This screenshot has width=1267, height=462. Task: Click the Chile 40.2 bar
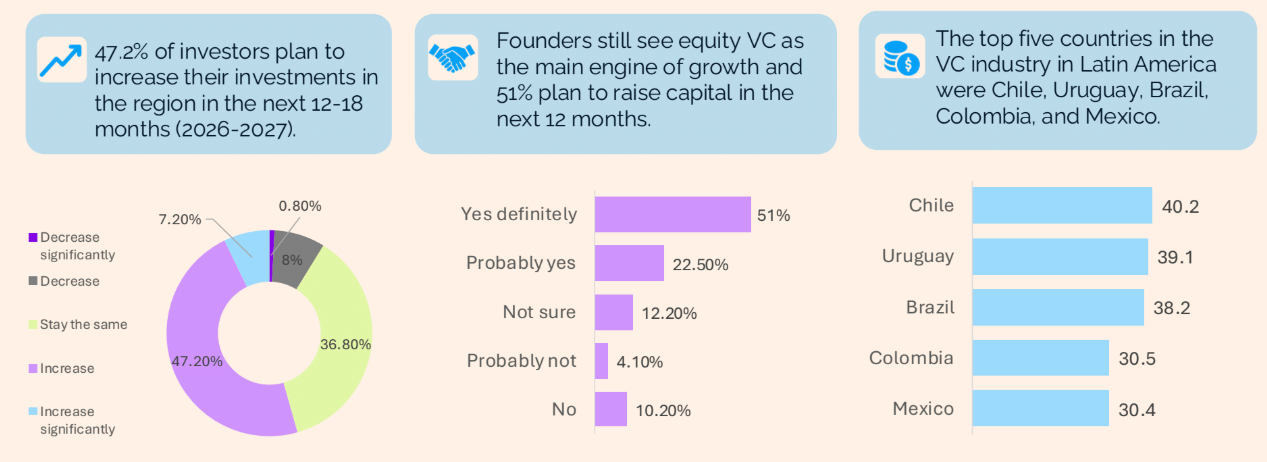(1062, 206)
